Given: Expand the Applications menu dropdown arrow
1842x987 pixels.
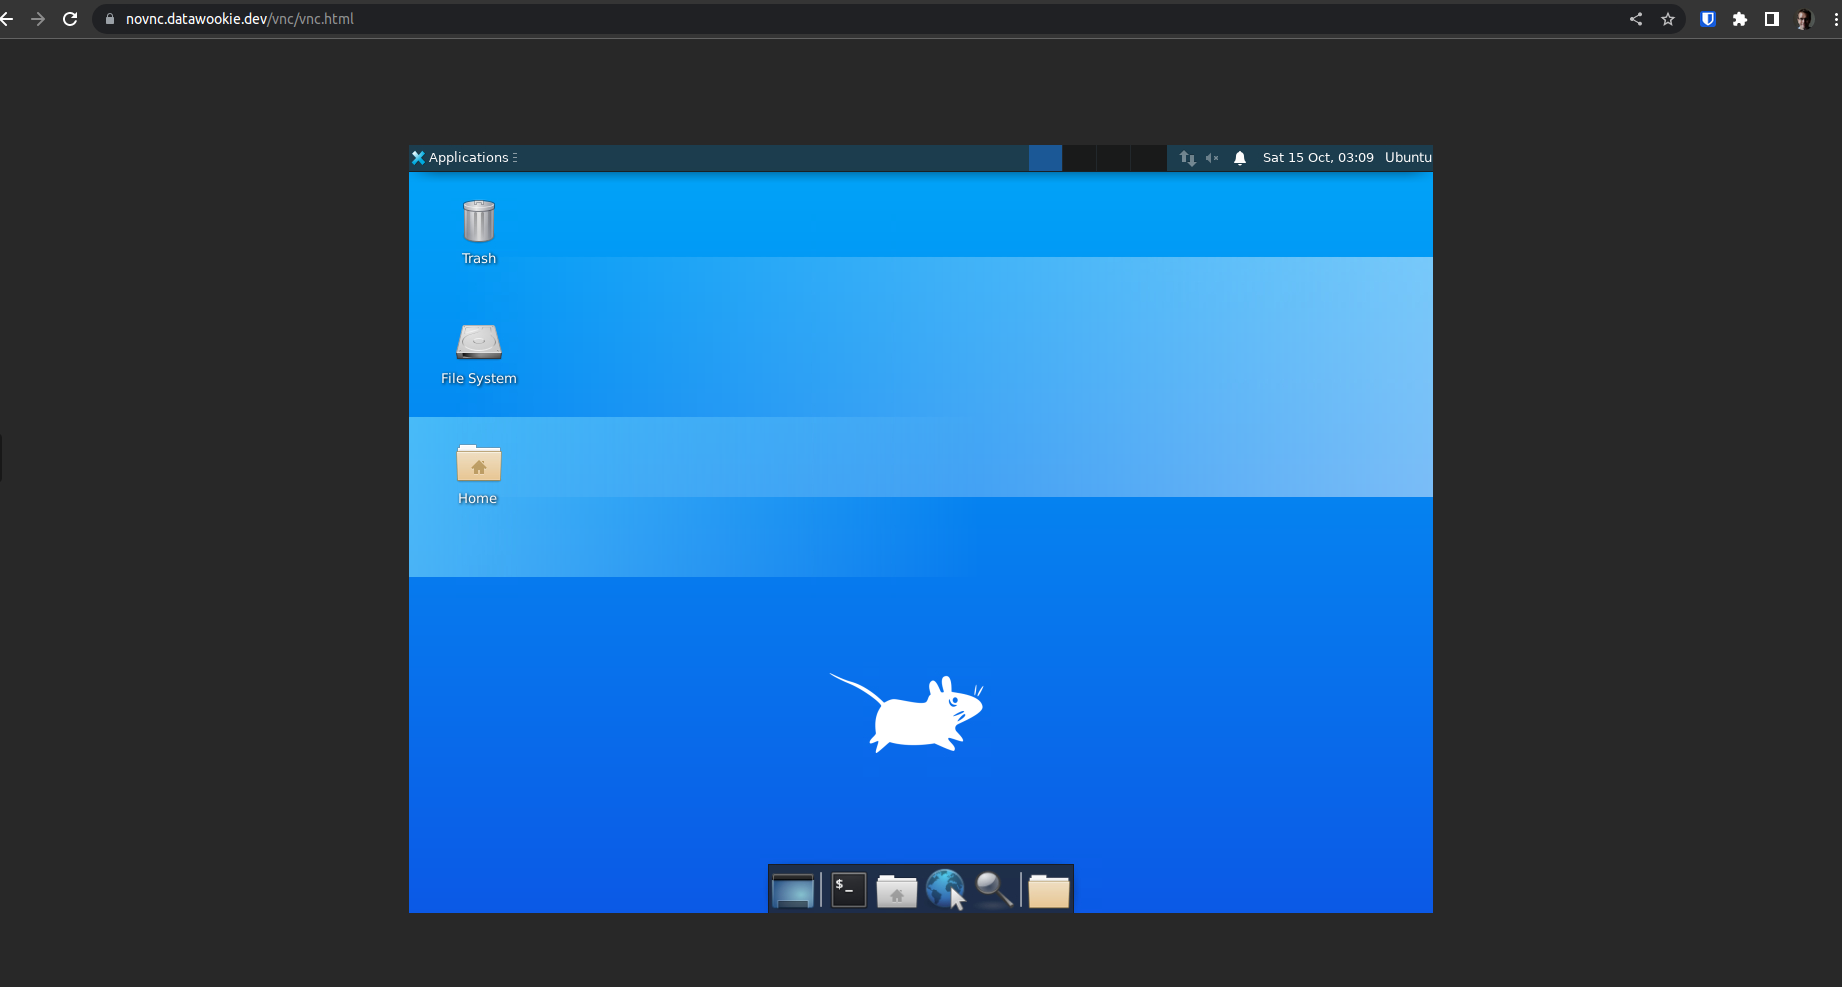Looking at the screenshot, I should 514,157.
